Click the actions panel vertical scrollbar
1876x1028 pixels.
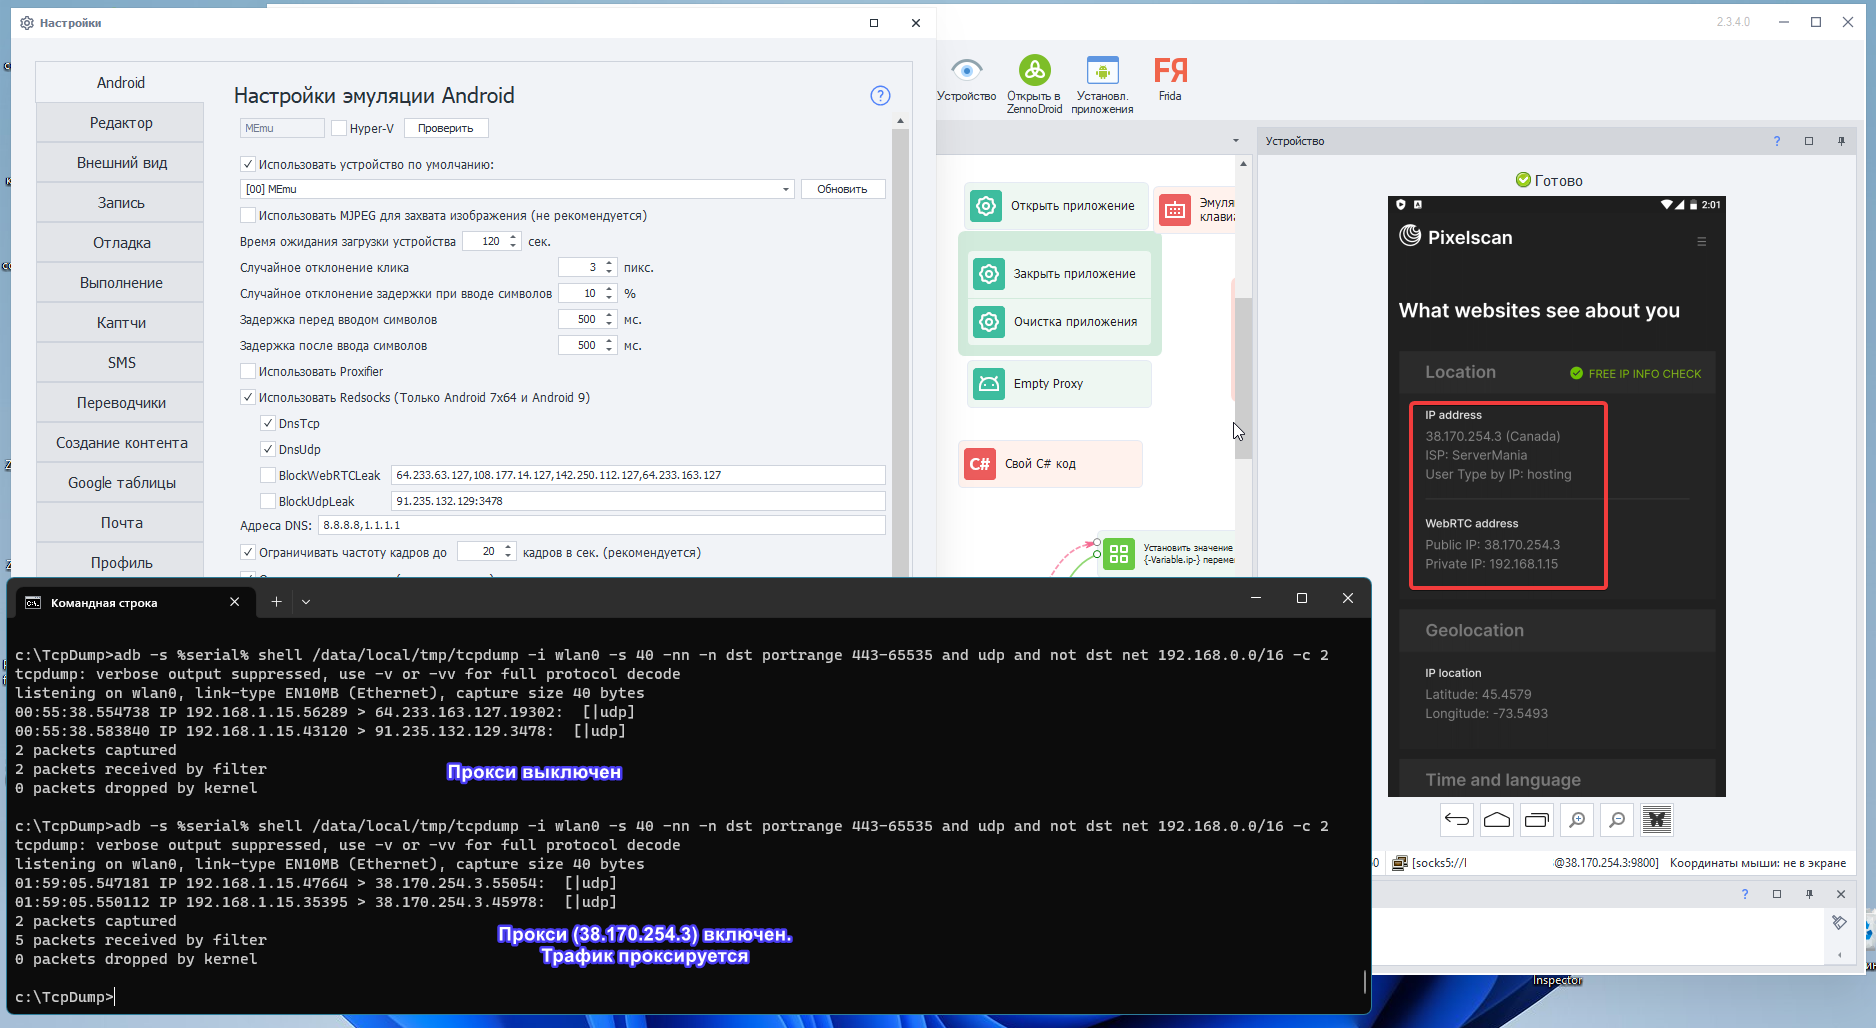coord(1243,378)
